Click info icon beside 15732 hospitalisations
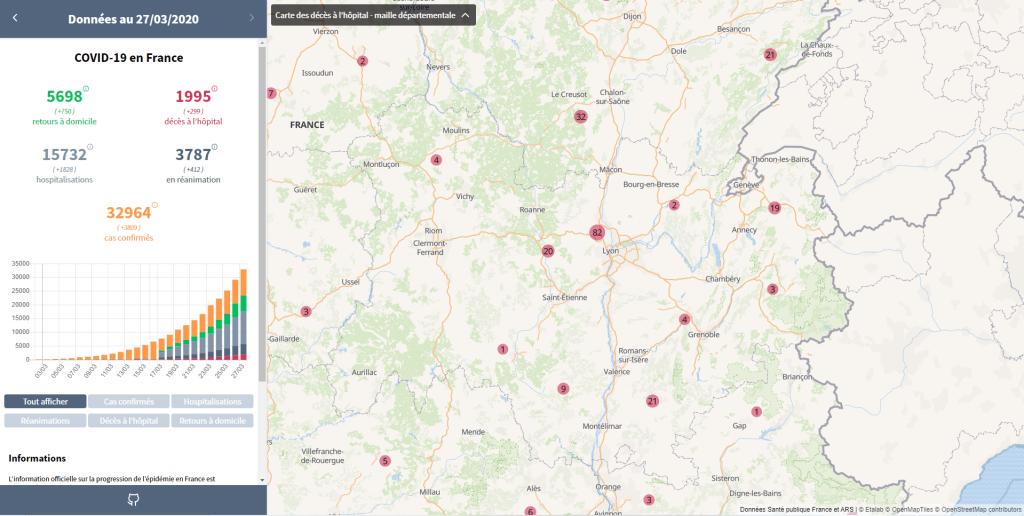1024x516 pixels. point(90,147)
